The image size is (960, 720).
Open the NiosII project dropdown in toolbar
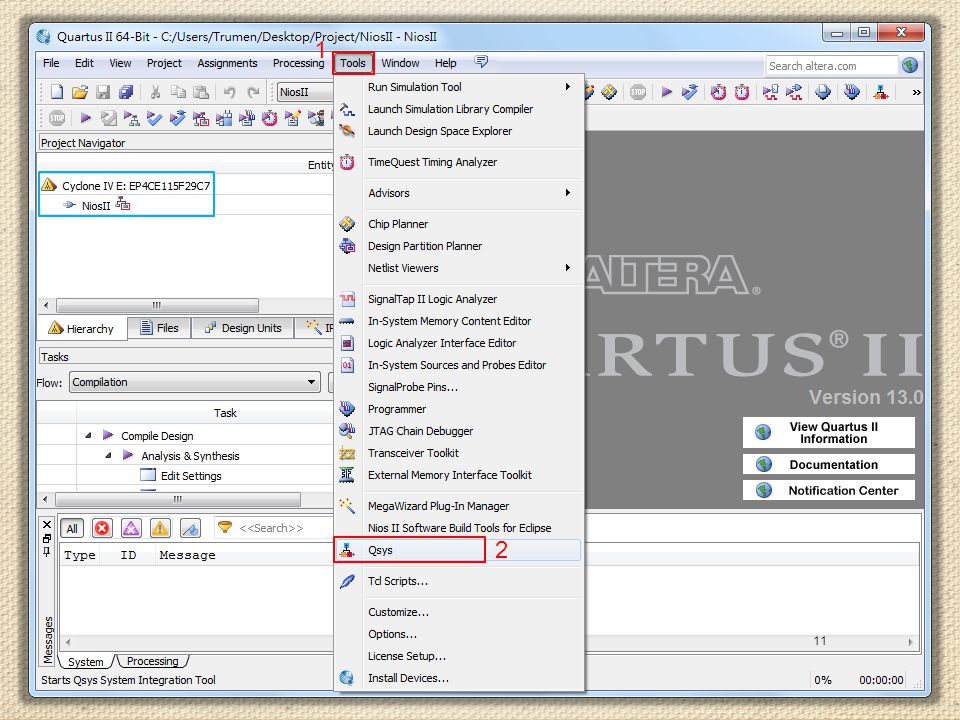tap(304, 92)
